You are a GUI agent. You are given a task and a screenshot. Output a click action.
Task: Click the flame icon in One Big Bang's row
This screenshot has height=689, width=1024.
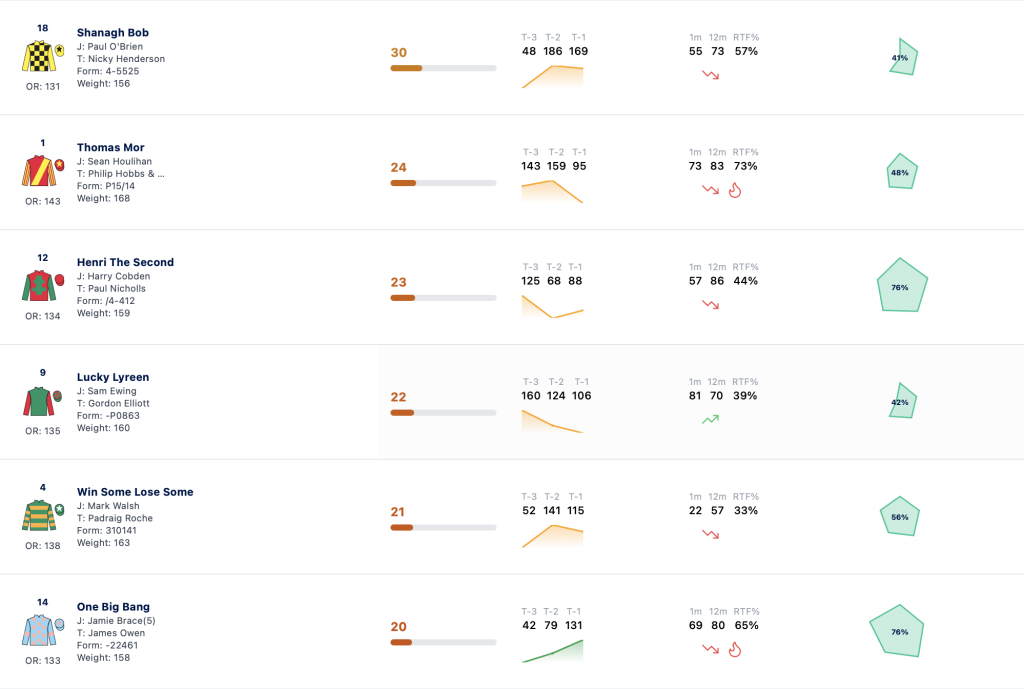(x=735, y=649)
